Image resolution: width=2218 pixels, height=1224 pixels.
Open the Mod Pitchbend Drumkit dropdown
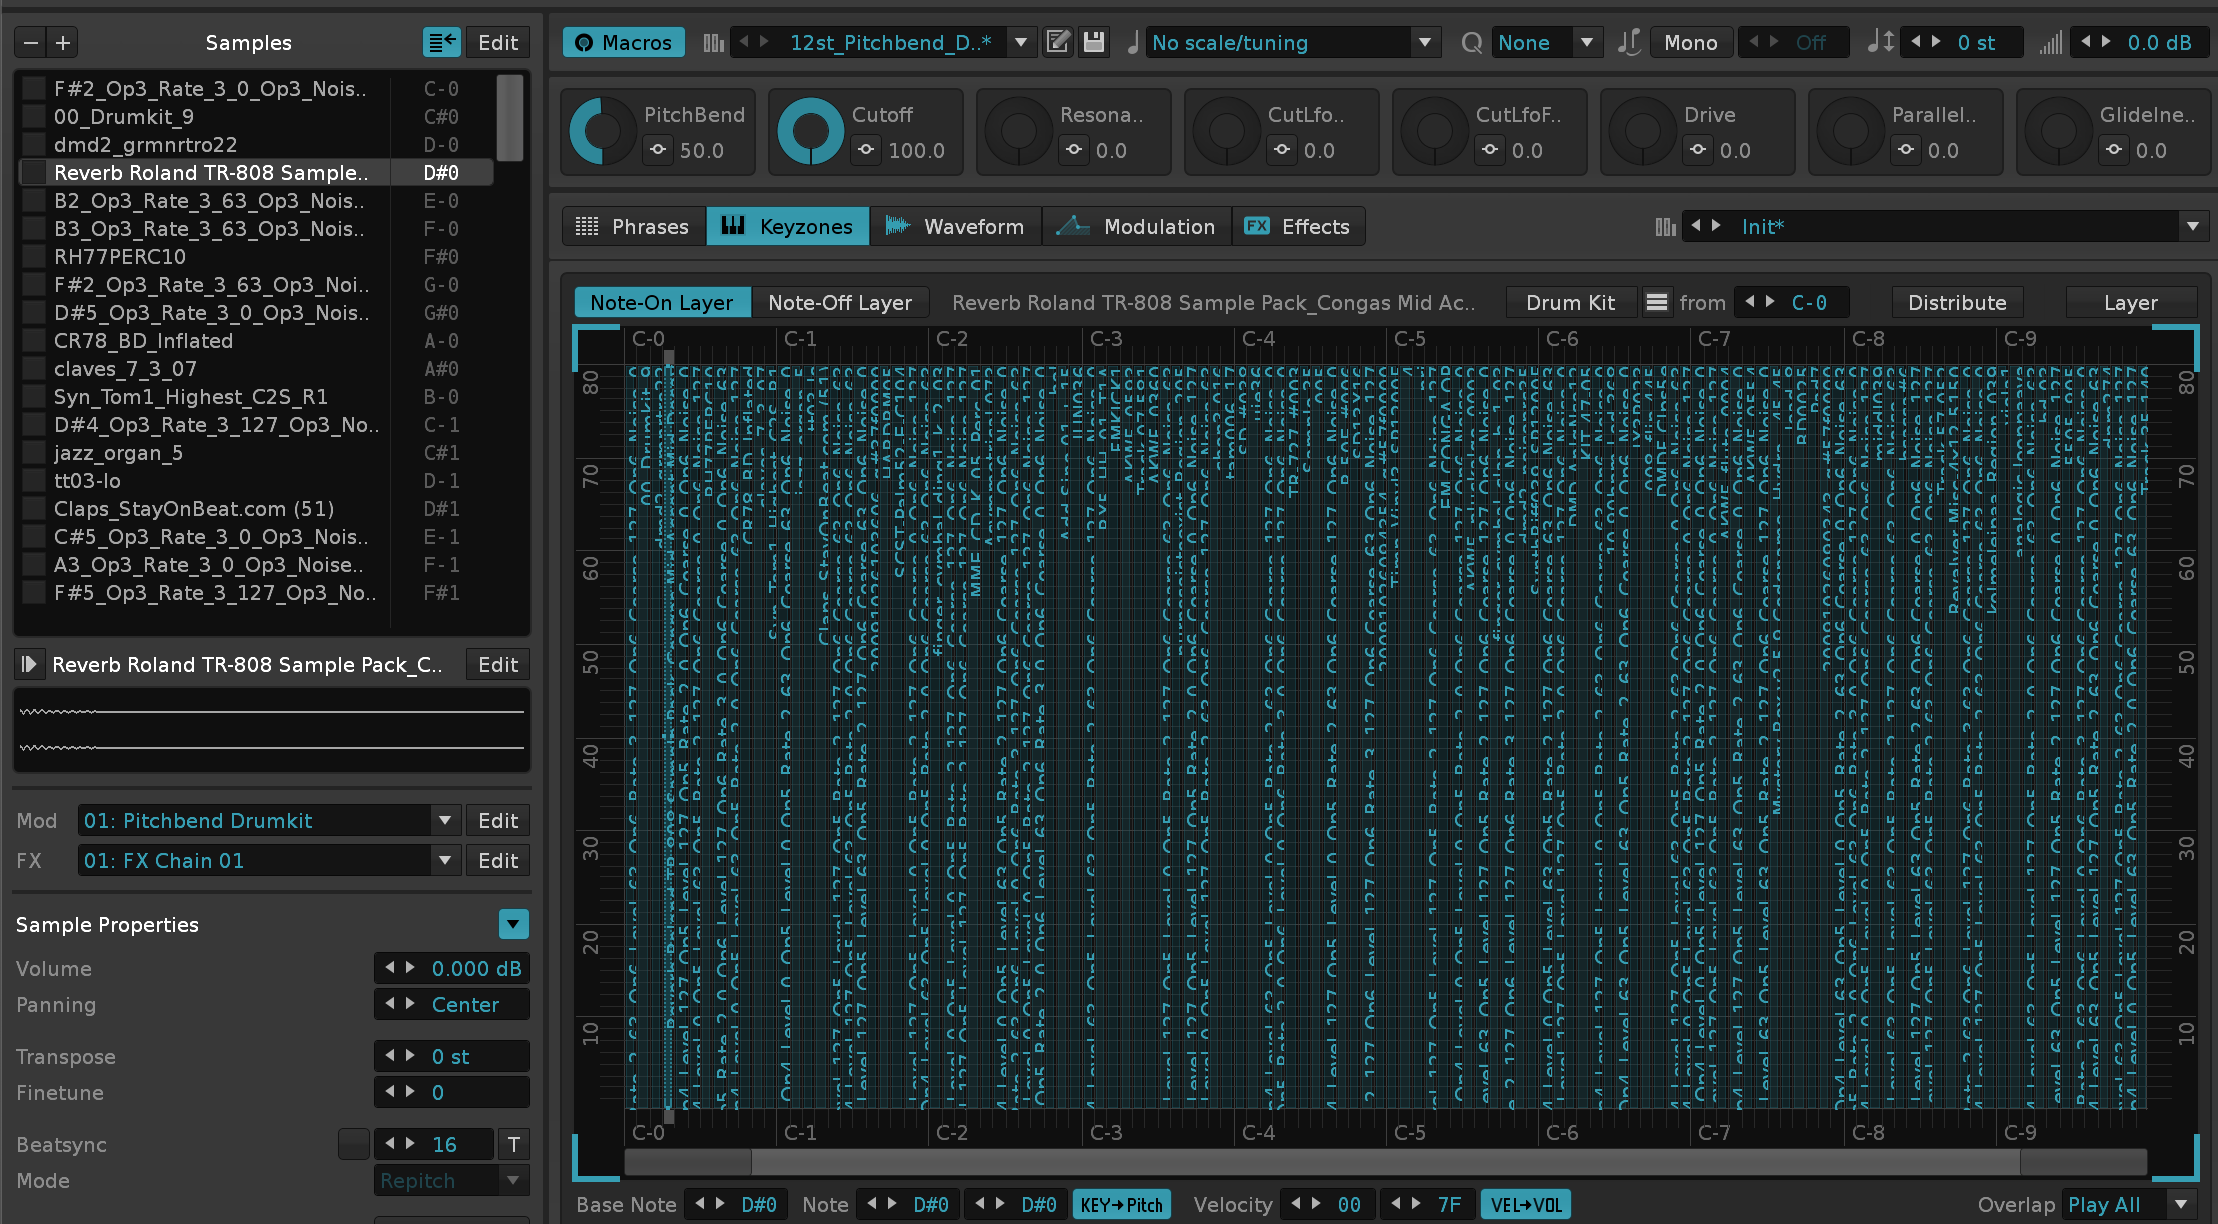[445, 820]
